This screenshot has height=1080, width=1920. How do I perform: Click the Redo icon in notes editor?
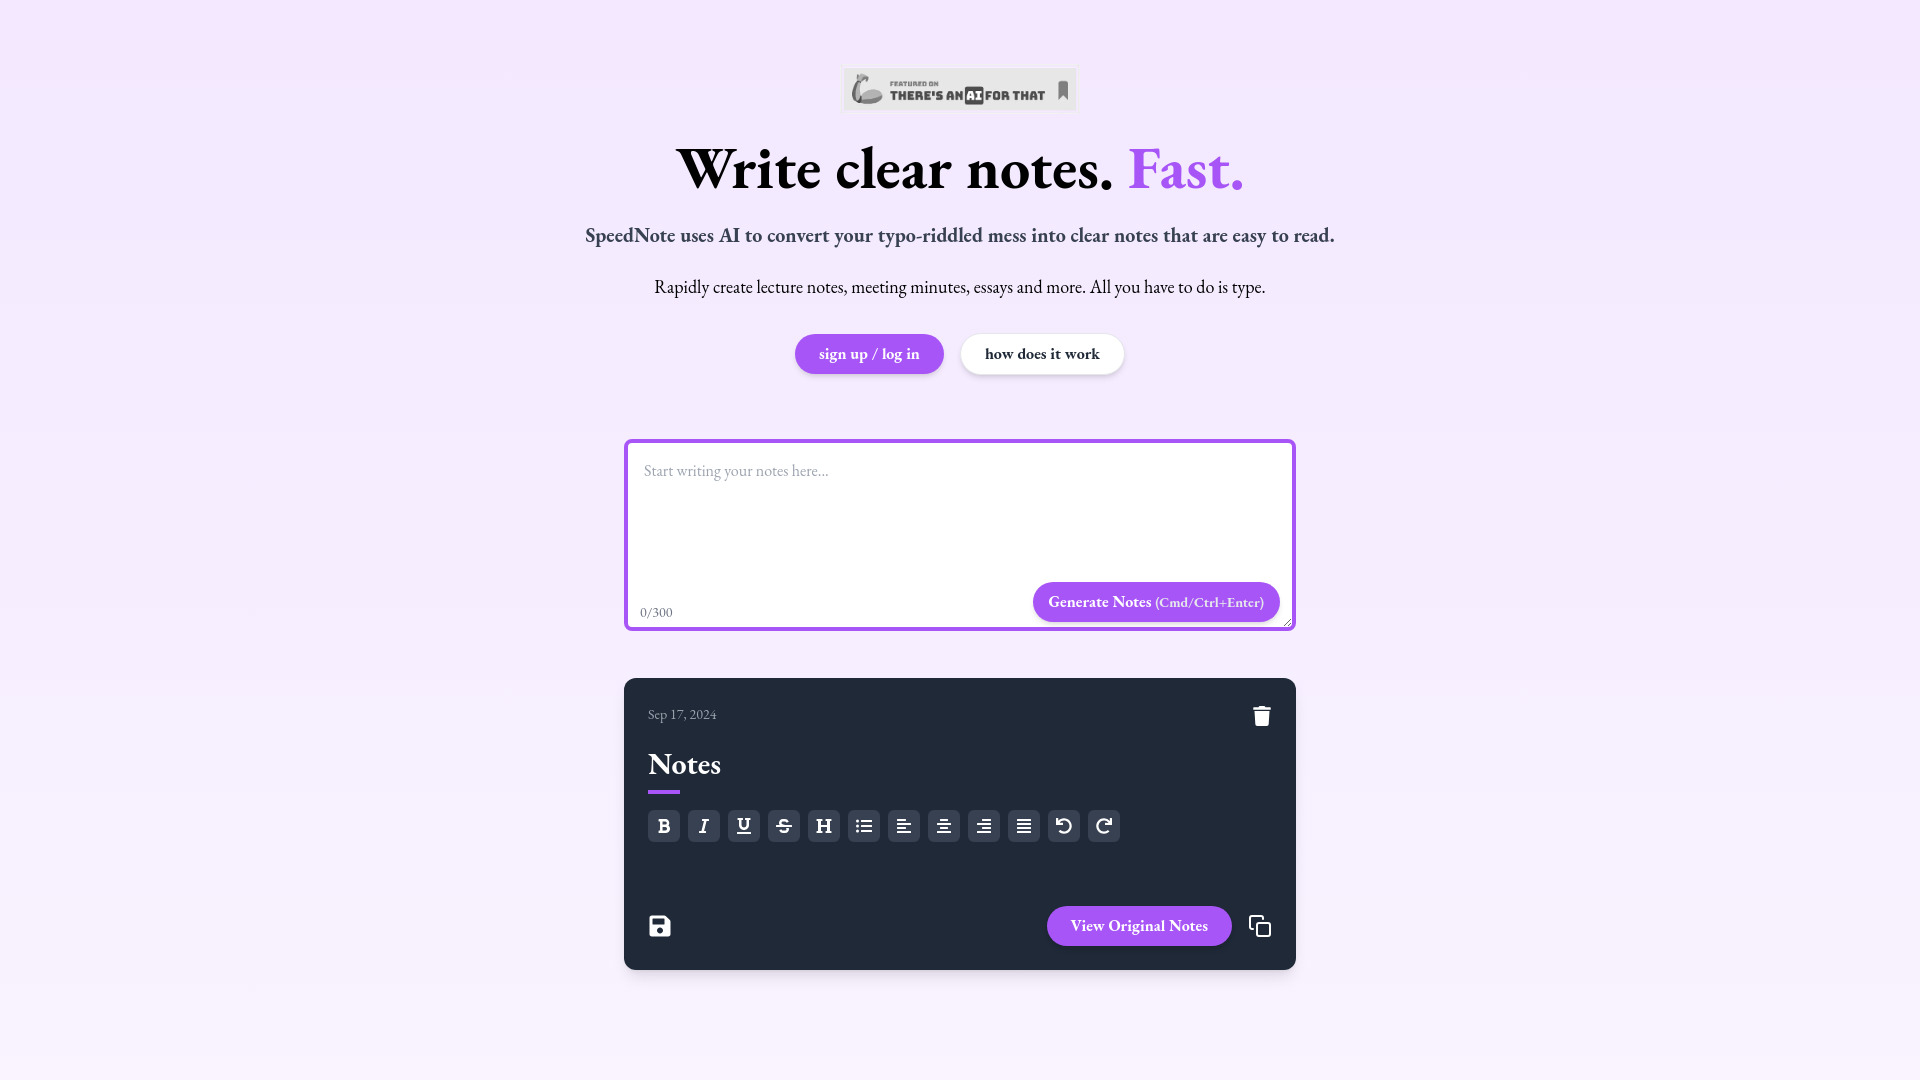coord(1104,825)
